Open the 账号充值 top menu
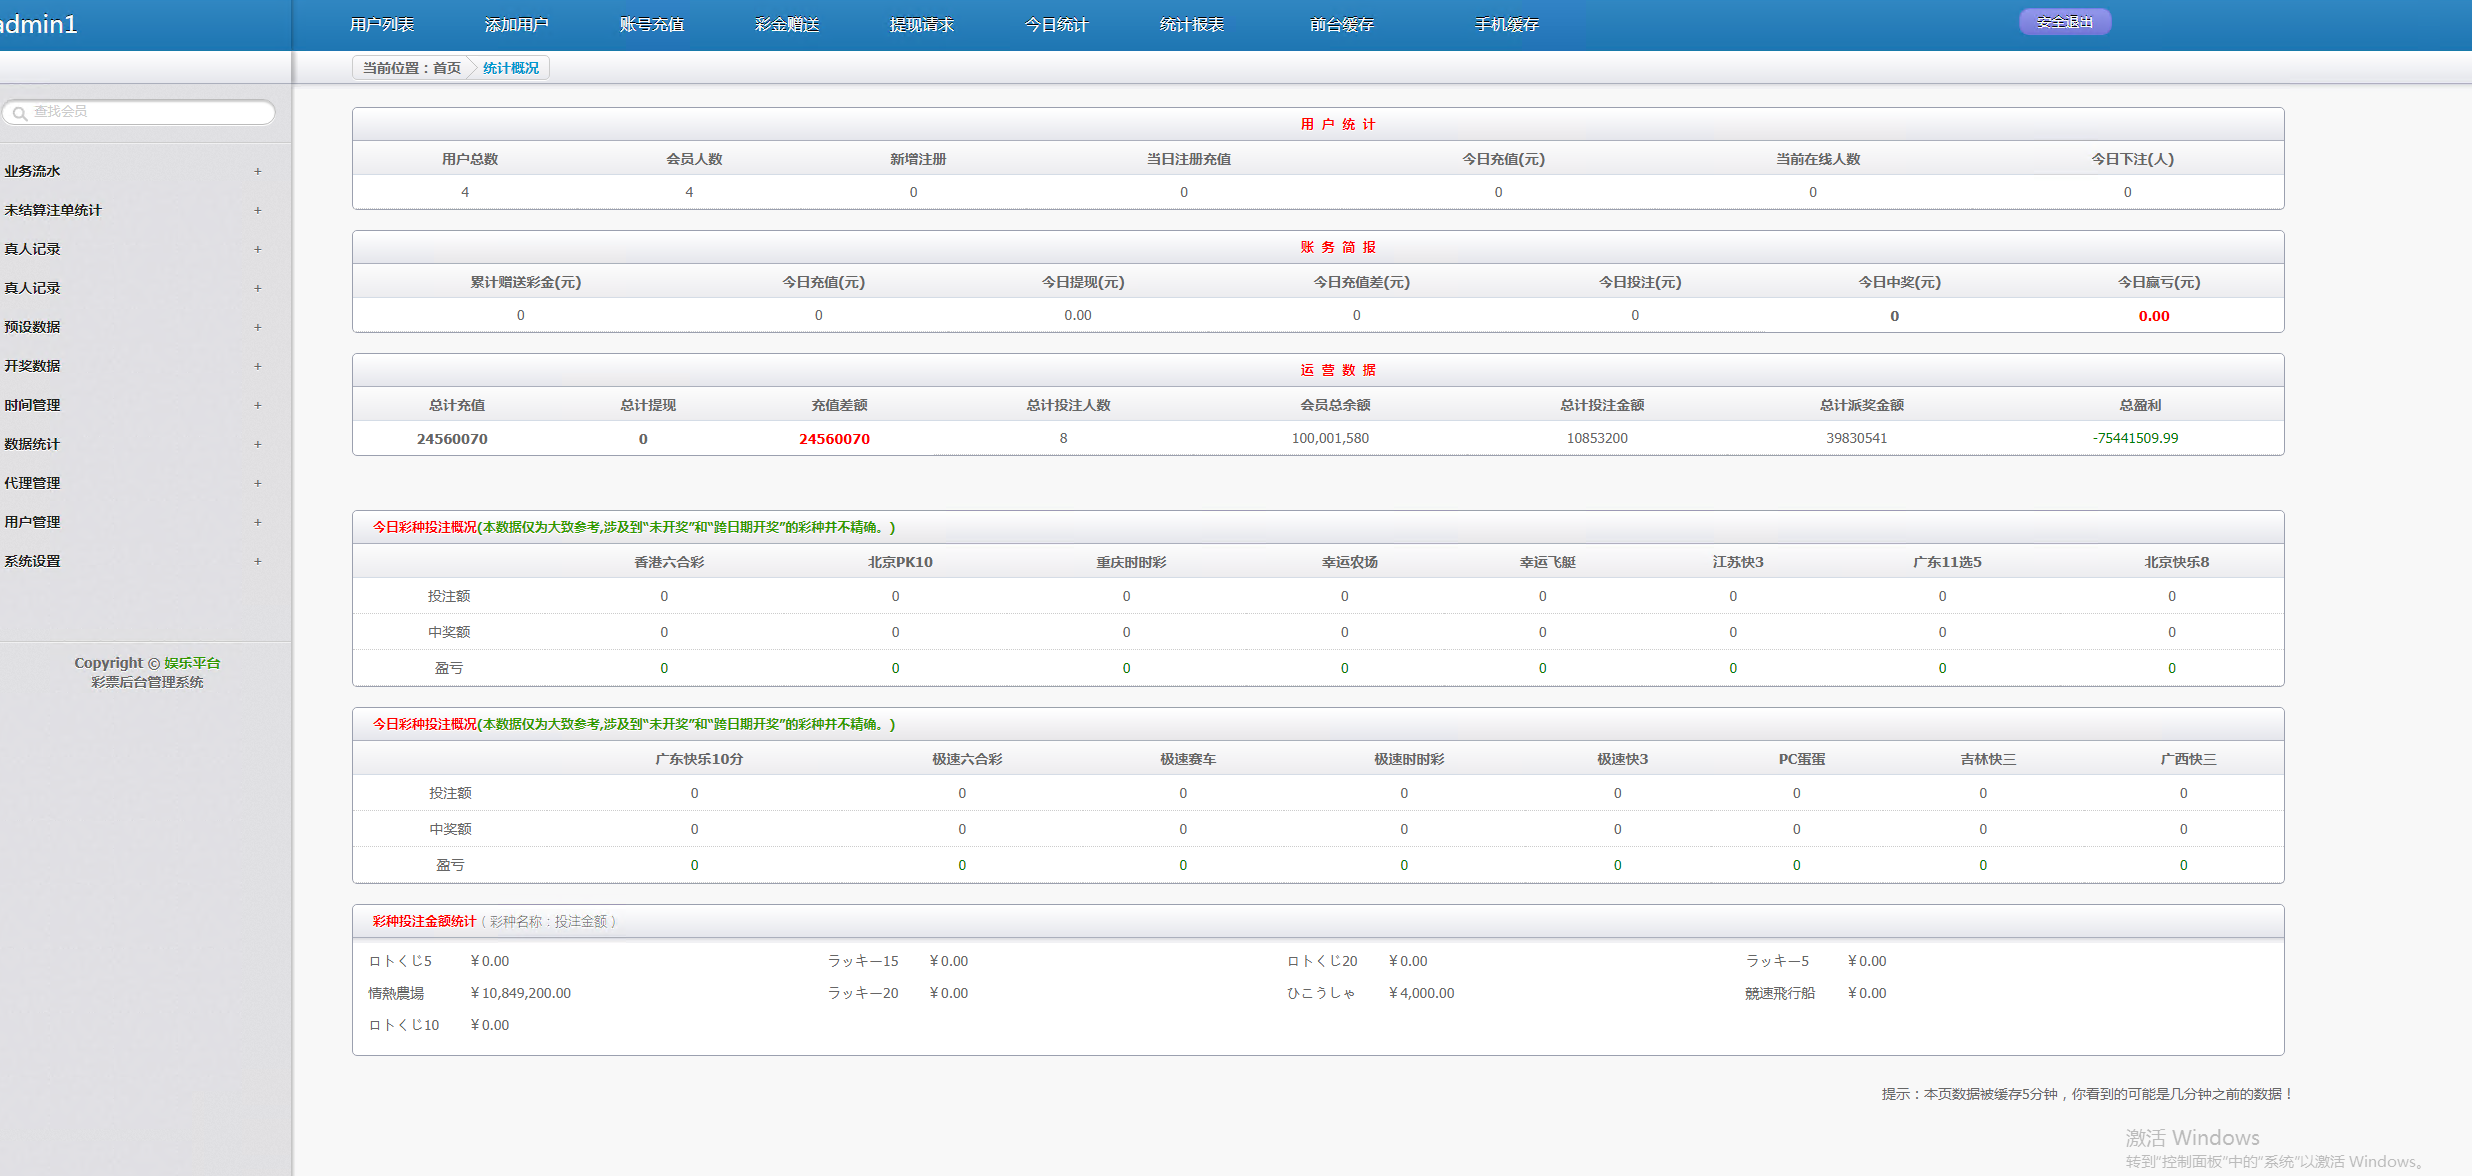 point(651,25)
